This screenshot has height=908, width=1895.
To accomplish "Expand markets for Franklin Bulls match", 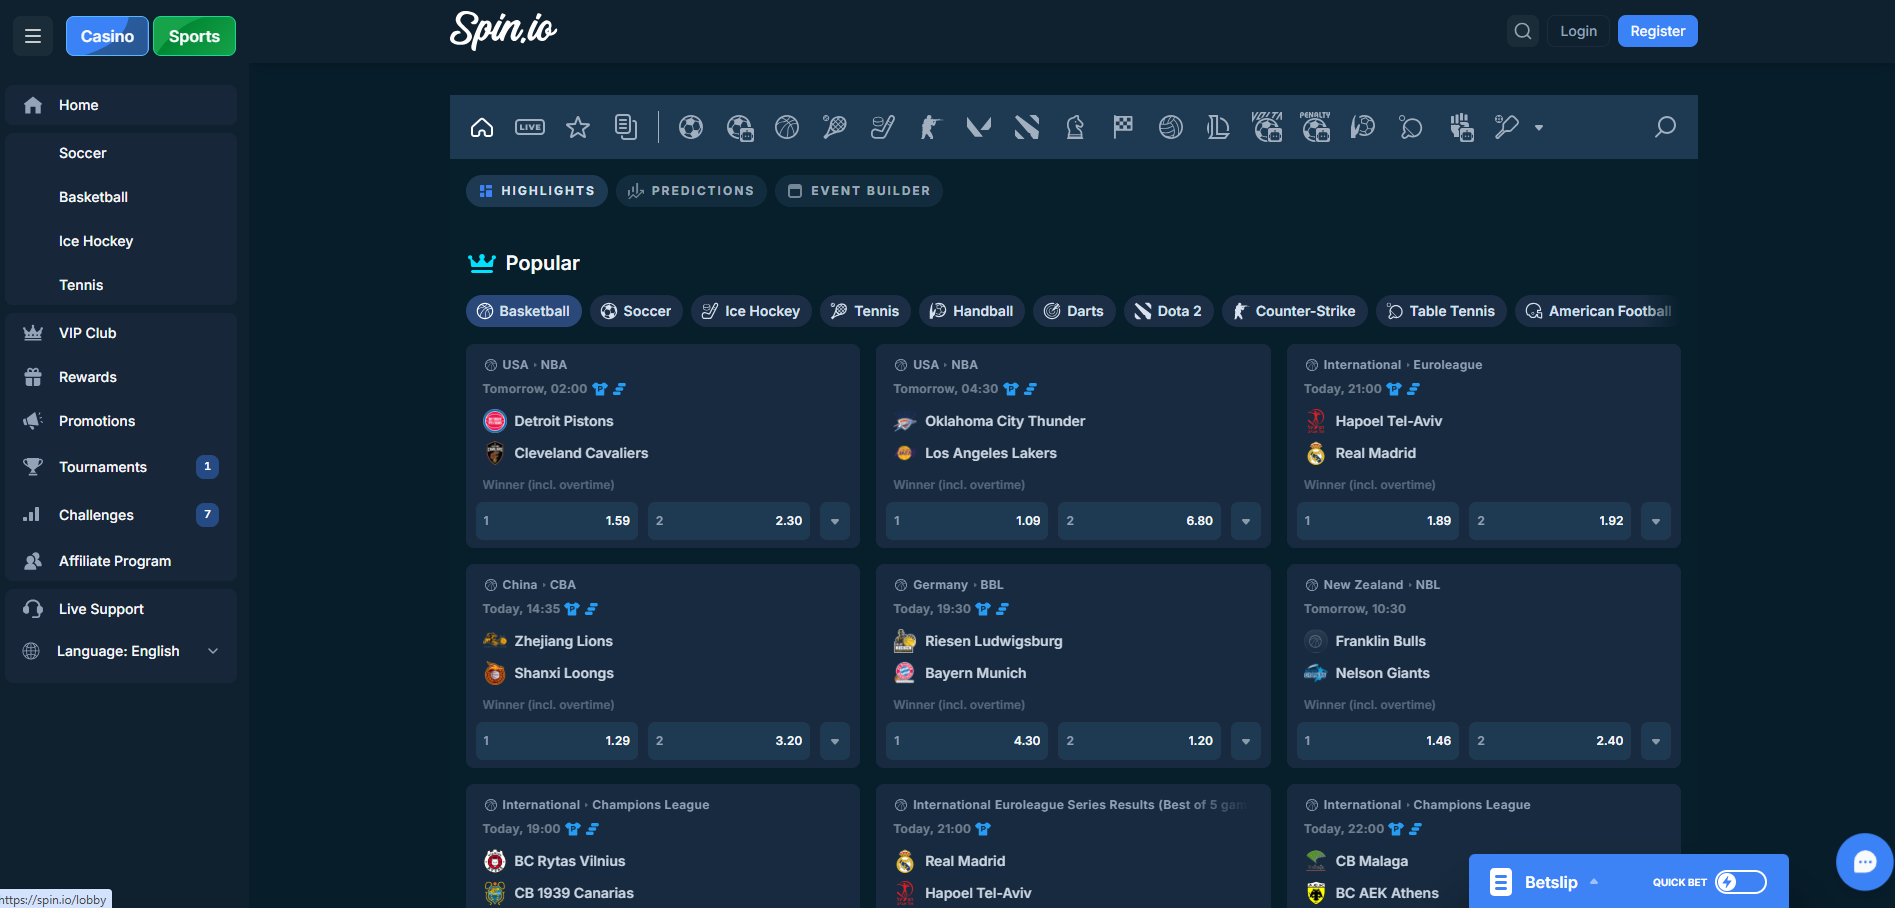I will 1656,741.
